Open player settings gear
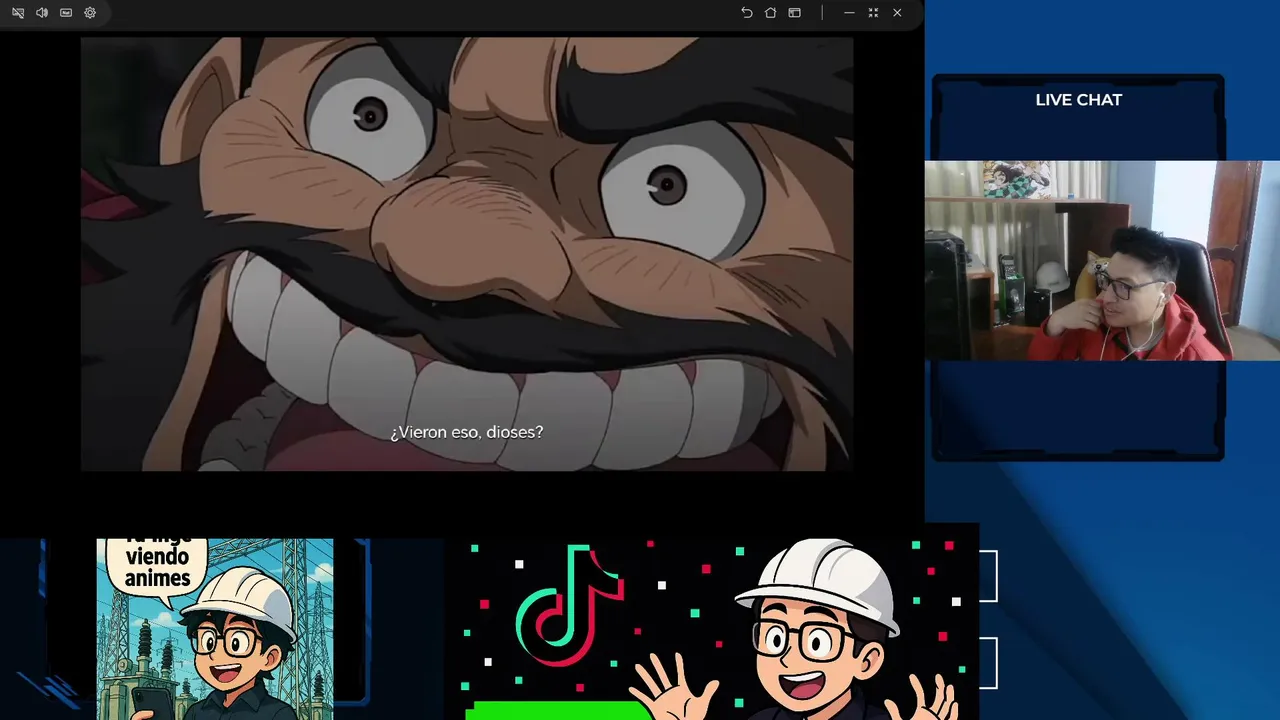Image resolution: width=1280 pixels, height=720 pixels. pyautogui.click(x=90, y=13)
